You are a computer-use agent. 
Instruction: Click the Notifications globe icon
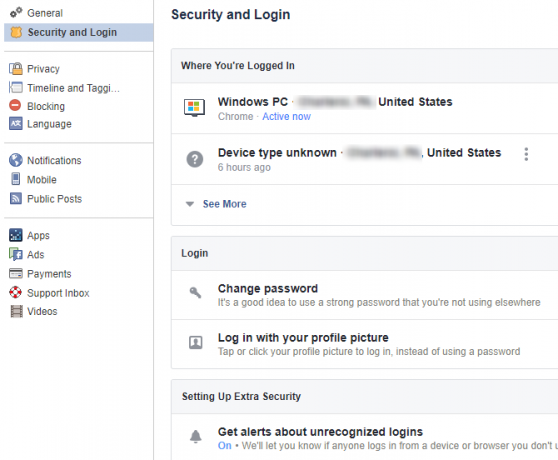(x=16, y=160)
